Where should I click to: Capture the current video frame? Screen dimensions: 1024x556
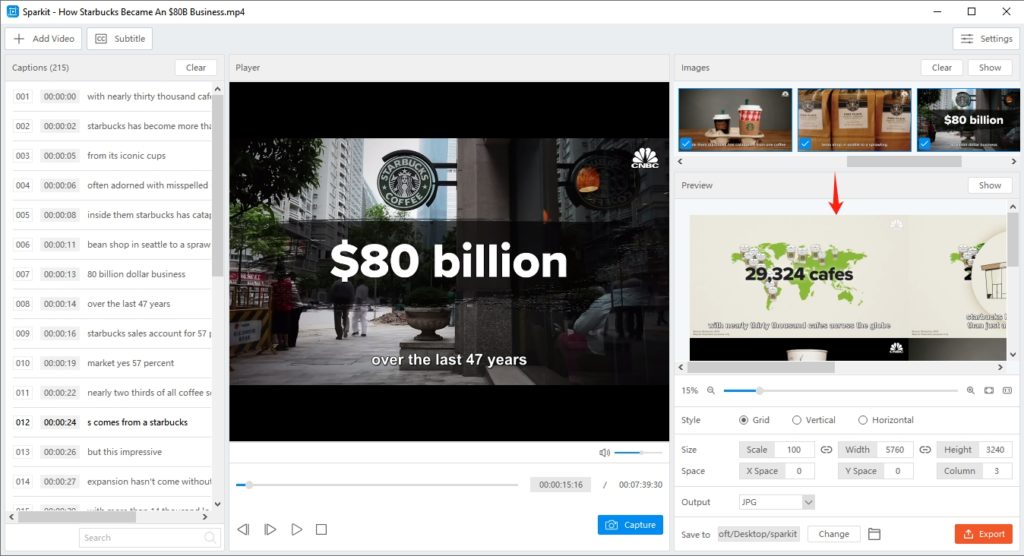click(x=630, y=525)
